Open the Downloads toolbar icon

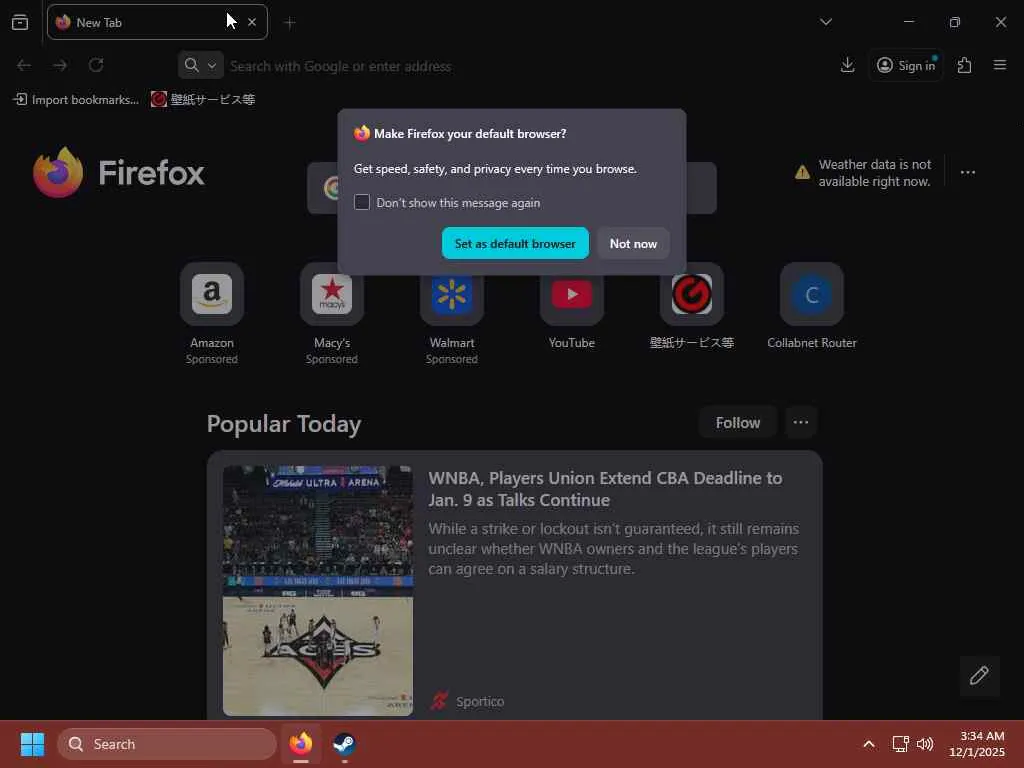(848, 65)
